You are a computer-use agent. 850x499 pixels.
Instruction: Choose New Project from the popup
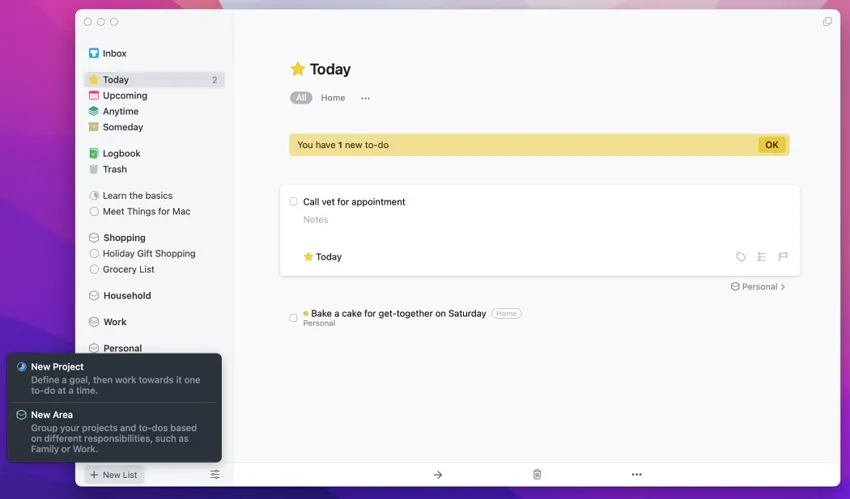114,378
